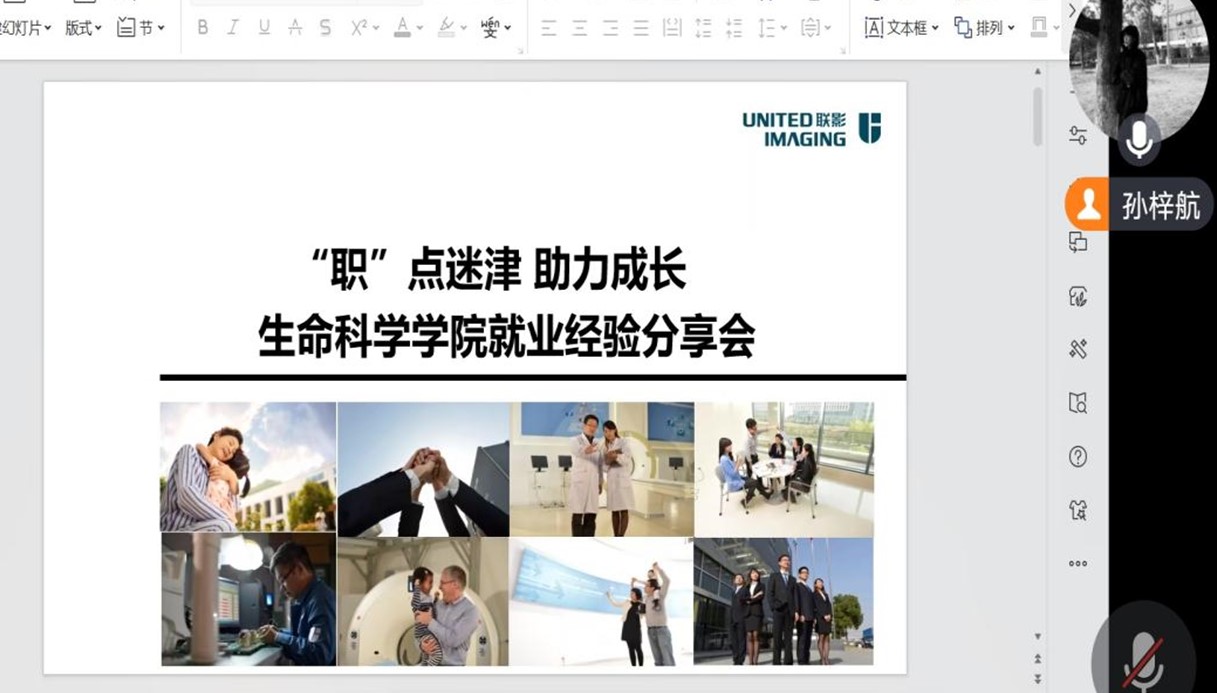Screen dimensions: 1217x693
Task: Click the help question mark icon
Action: click(1078, 457)
